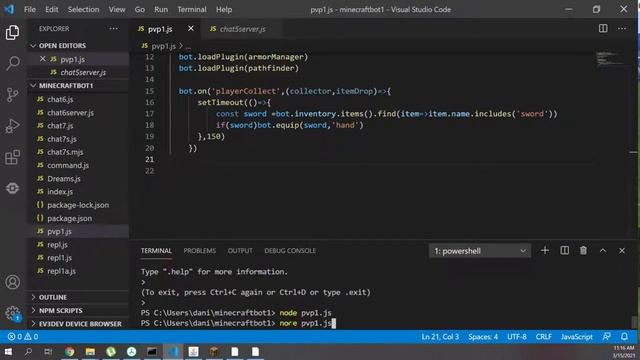Select the Terminal panel tab
This screenshot has height=360, width=640.
(156, 251)
